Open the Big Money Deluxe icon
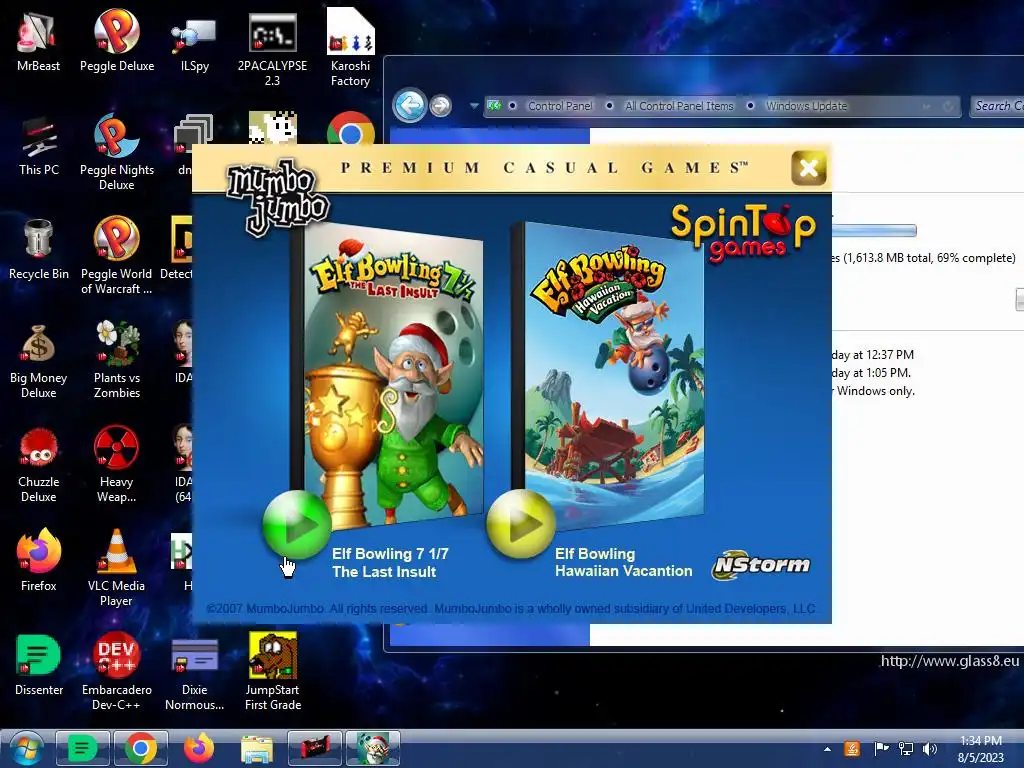Viewport: 1024px width, 768px height. pyautogui.click(x=39, y=360)
